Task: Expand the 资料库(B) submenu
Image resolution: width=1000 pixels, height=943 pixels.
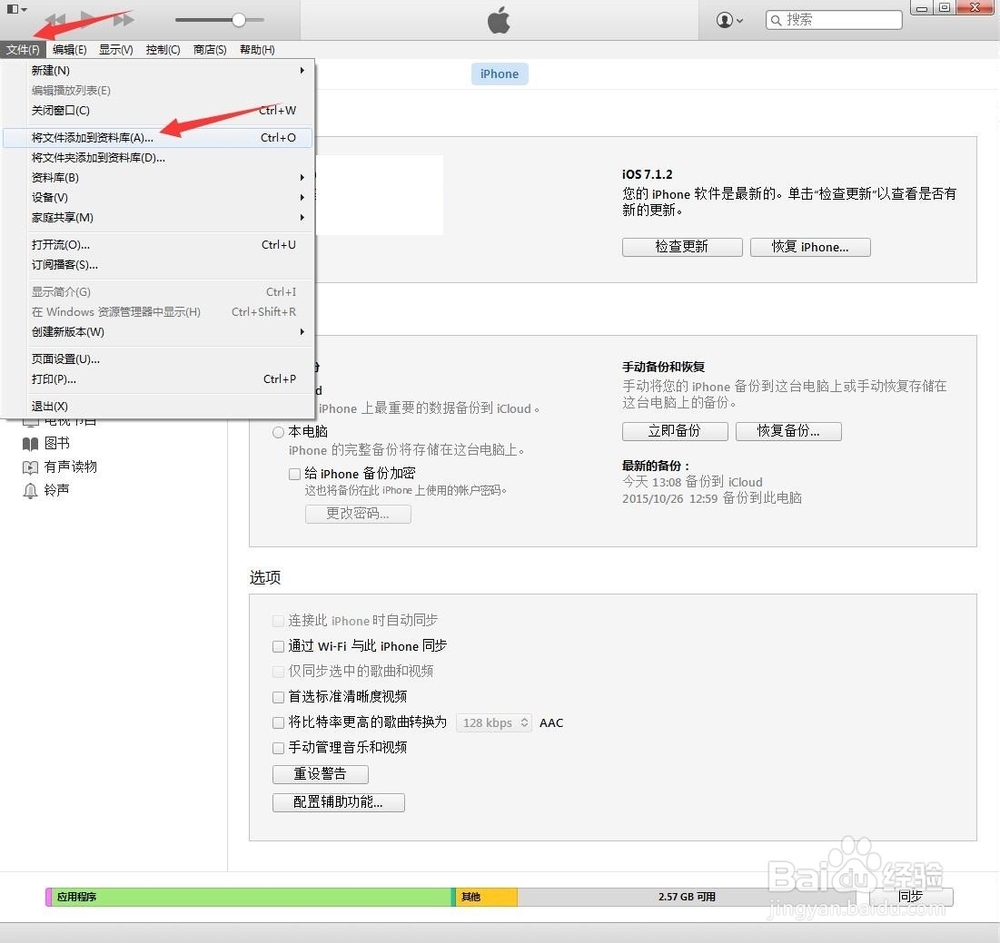Action: click(158, 177)
